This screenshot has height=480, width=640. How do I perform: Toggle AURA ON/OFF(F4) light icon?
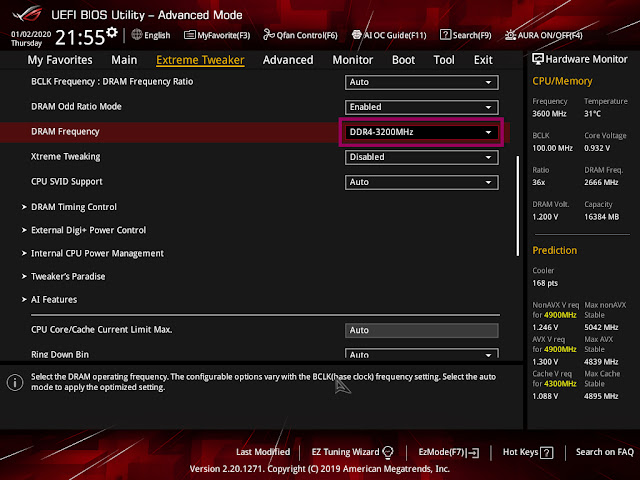pyautogui.click(x=510, y=35)
